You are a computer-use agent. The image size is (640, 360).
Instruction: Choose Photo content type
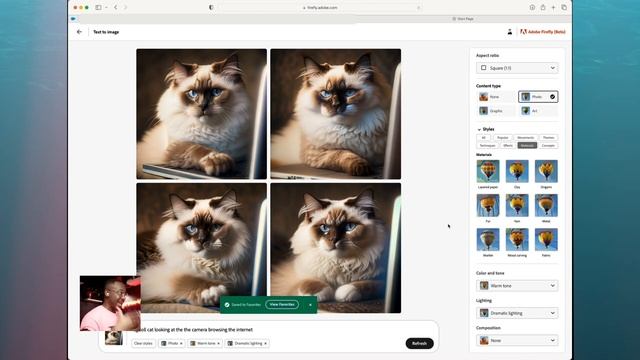(x=538, y=97)
